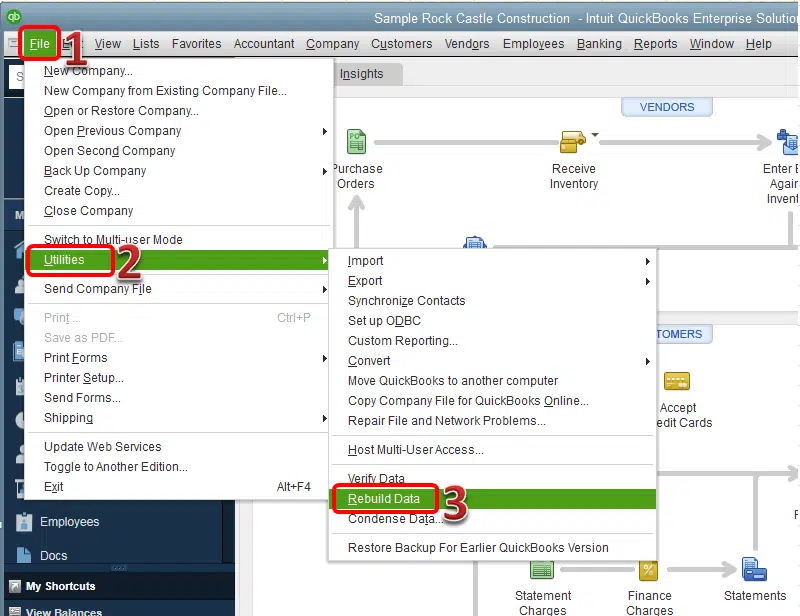
Task: Select Host Multi-User Access...
Action: [493, 450]
